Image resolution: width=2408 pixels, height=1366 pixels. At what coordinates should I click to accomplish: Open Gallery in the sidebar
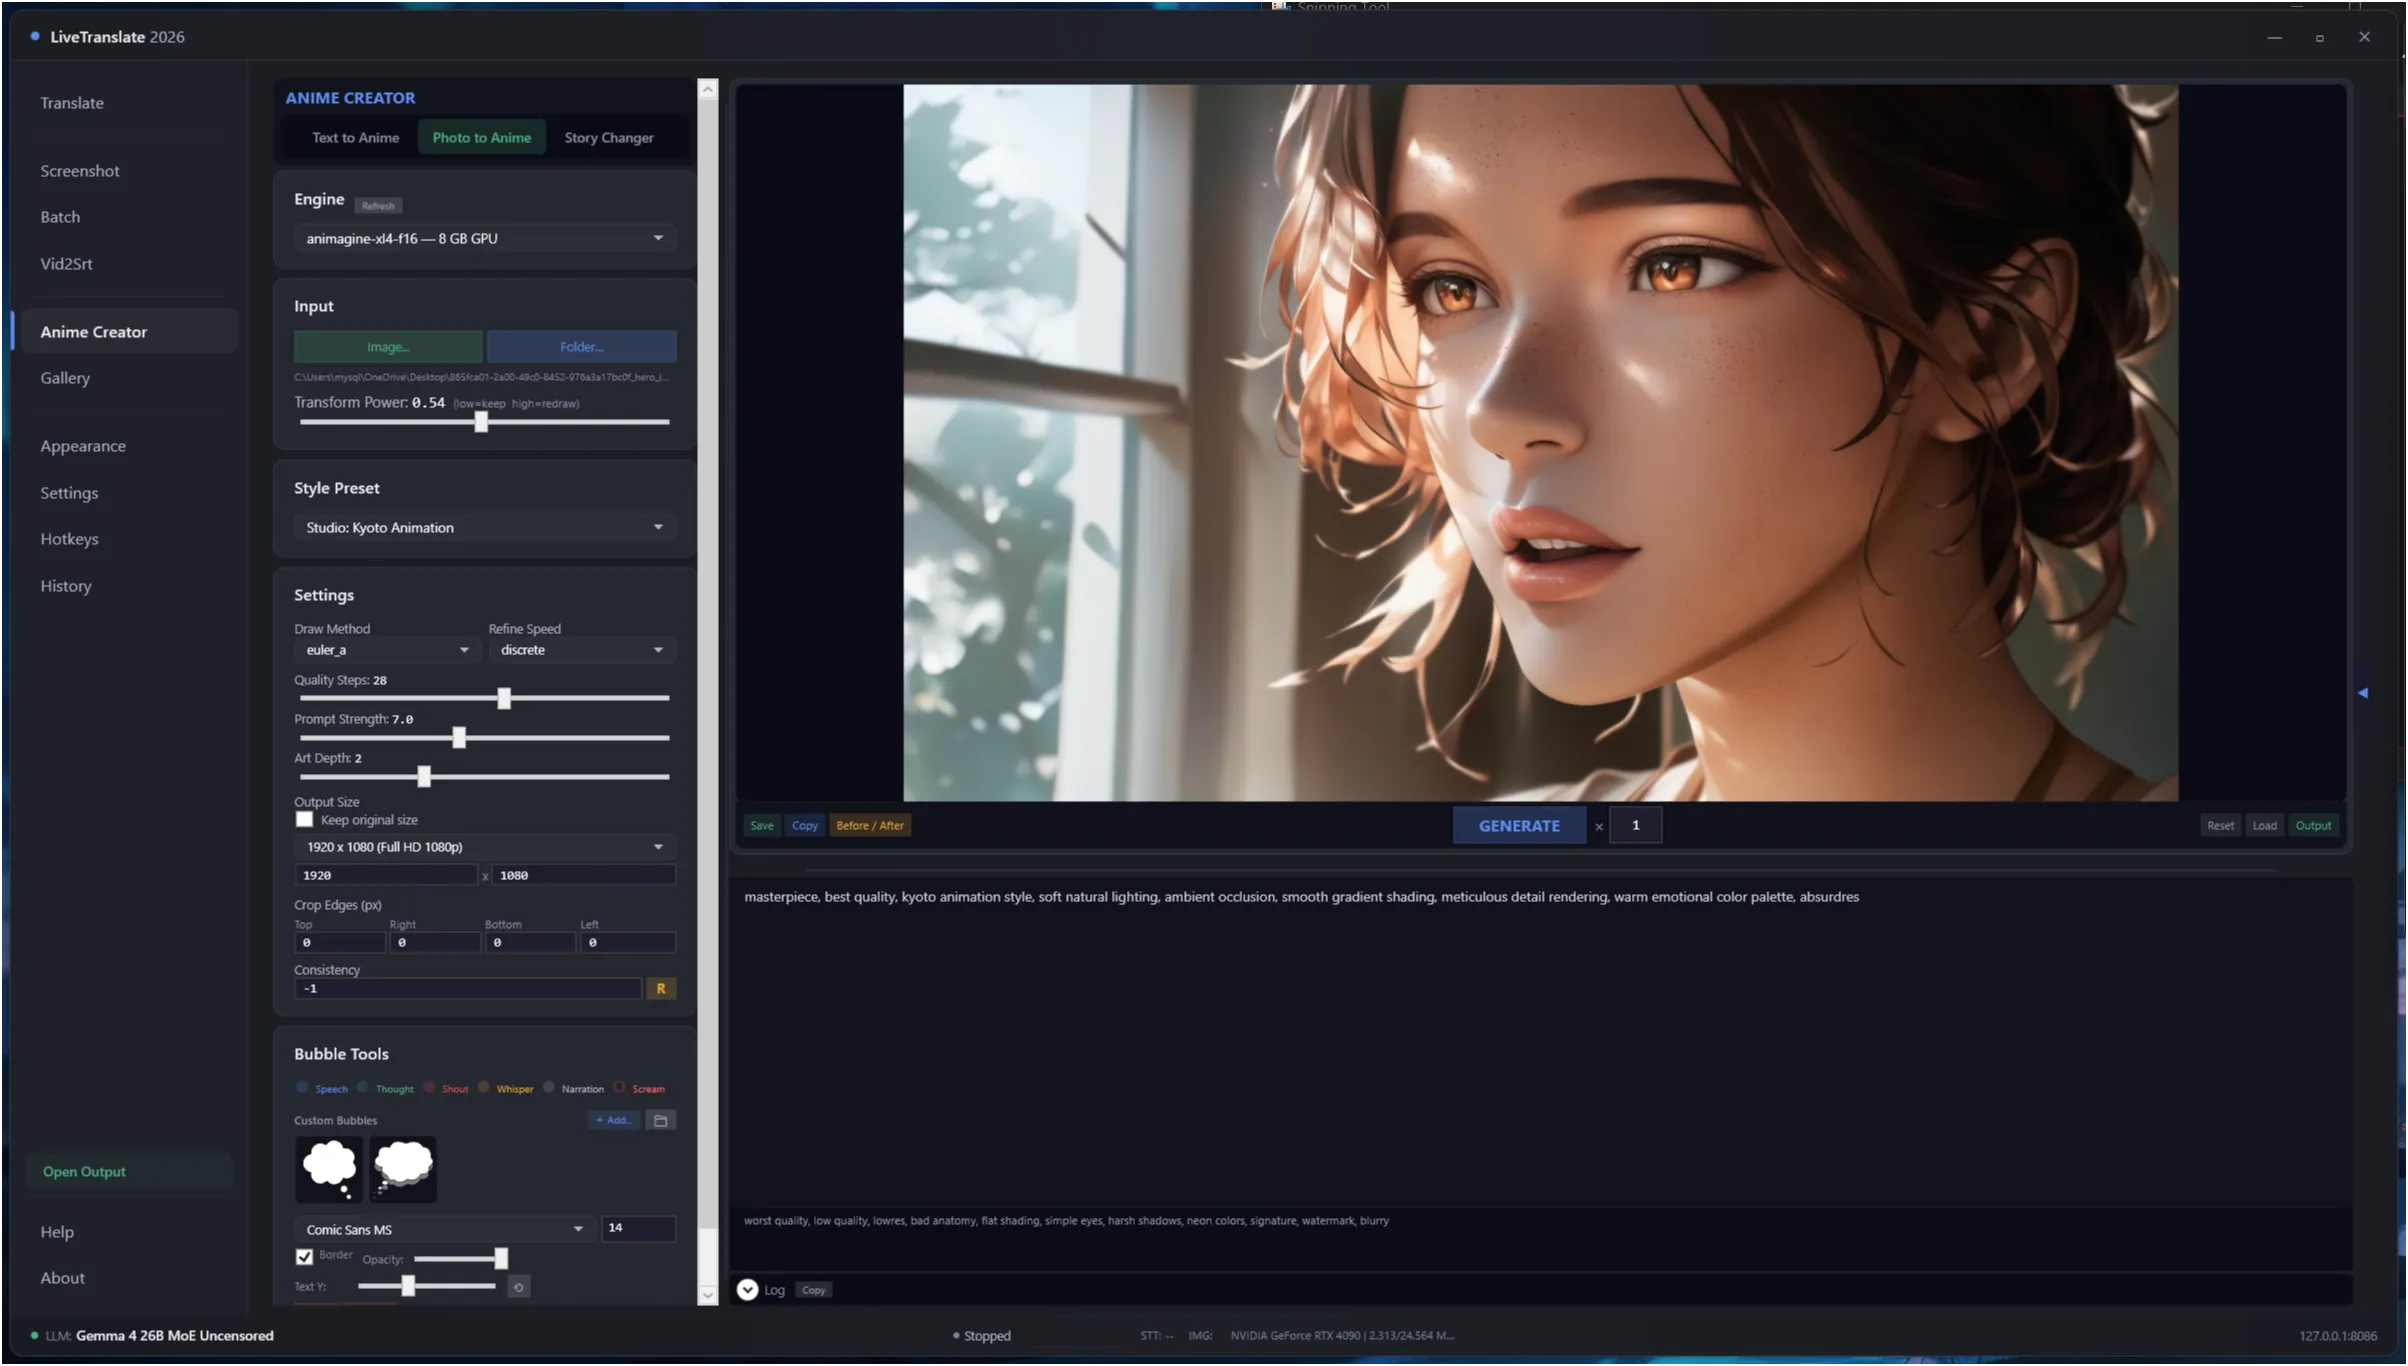tap(65, 378)
